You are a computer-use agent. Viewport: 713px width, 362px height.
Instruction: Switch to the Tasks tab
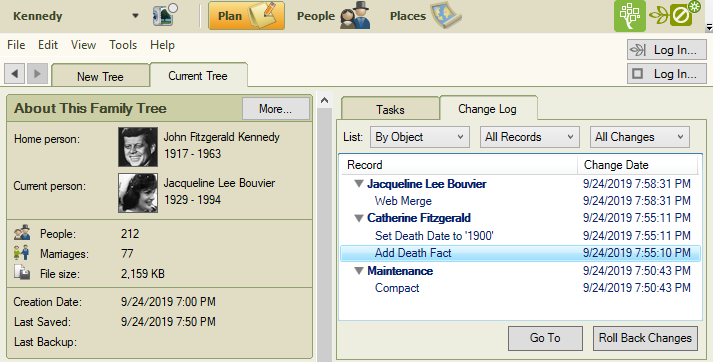coord(390,110)
